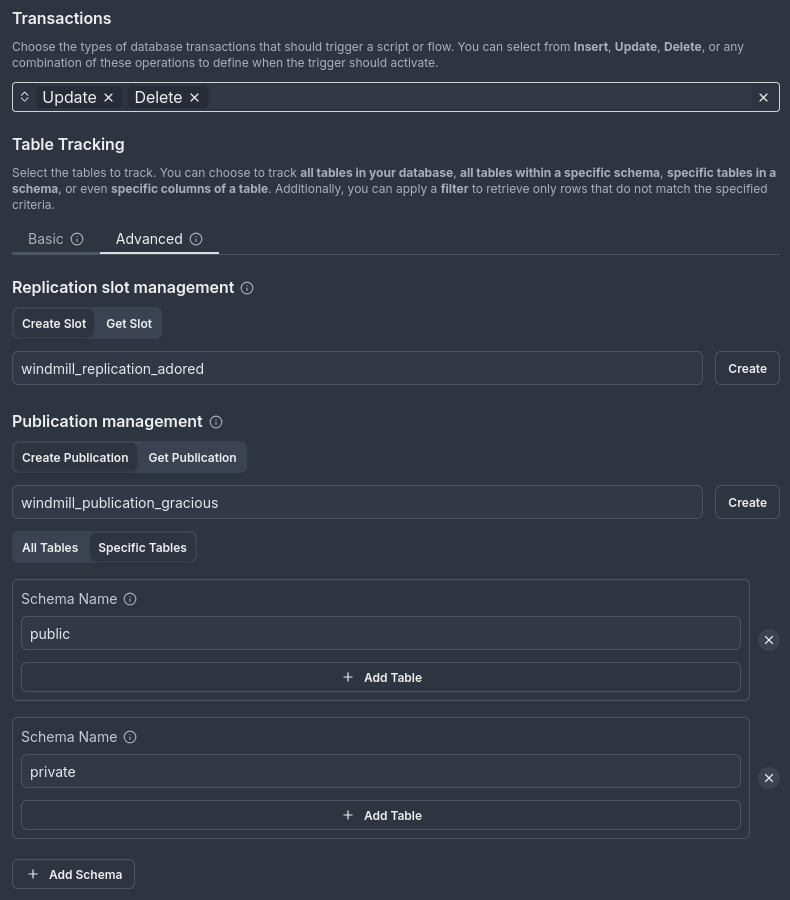This screenshot has width=790, height=900.
Task: Click the plus icon on Add Schema
Action: point(33,874)
